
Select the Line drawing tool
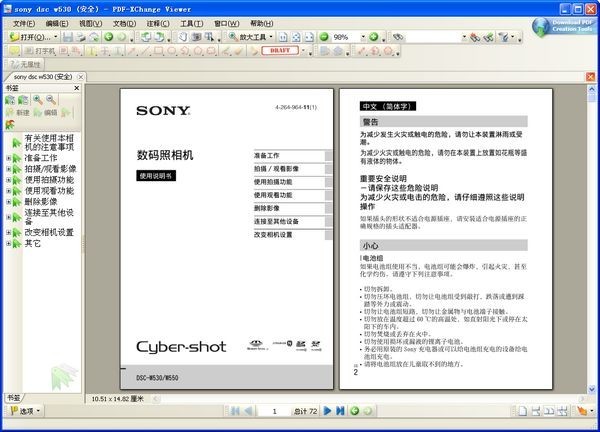click(145, 51)
